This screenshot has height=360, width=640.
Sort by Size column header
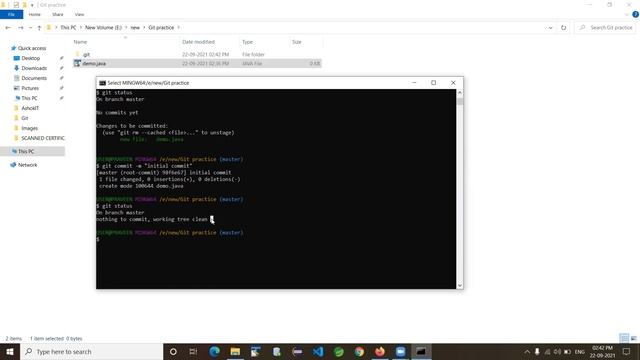click(x=297, y=42)
